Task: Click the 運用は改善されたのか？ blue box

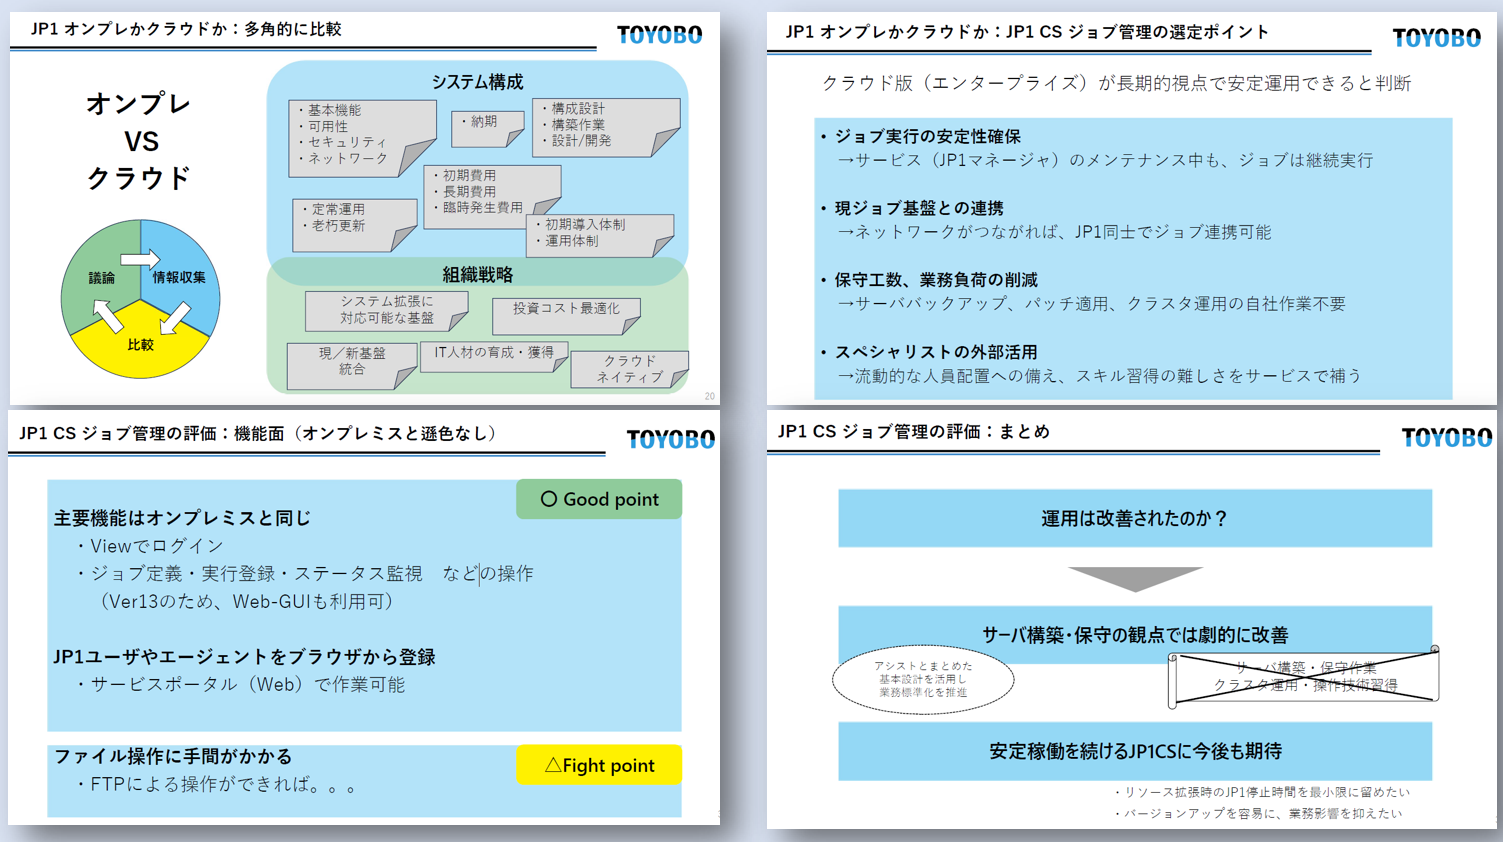Action: [x=1134, y=518]
